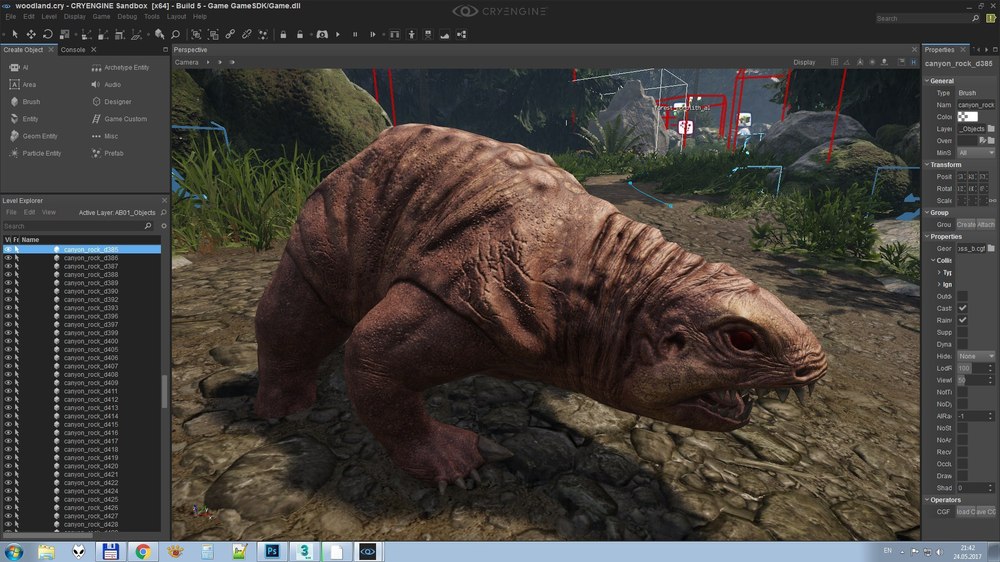Select the arrow selection tool in toolbar
Image resolution: width=1000 pixels, height=562 pixels.
tap(15, 34)
